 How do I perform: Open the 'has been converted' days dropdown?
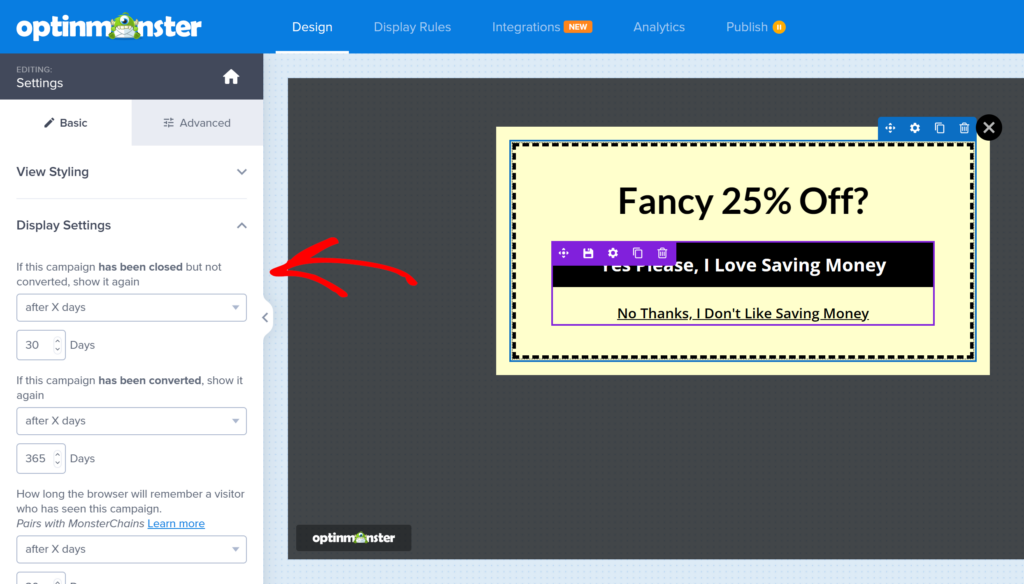coord(131,421)
